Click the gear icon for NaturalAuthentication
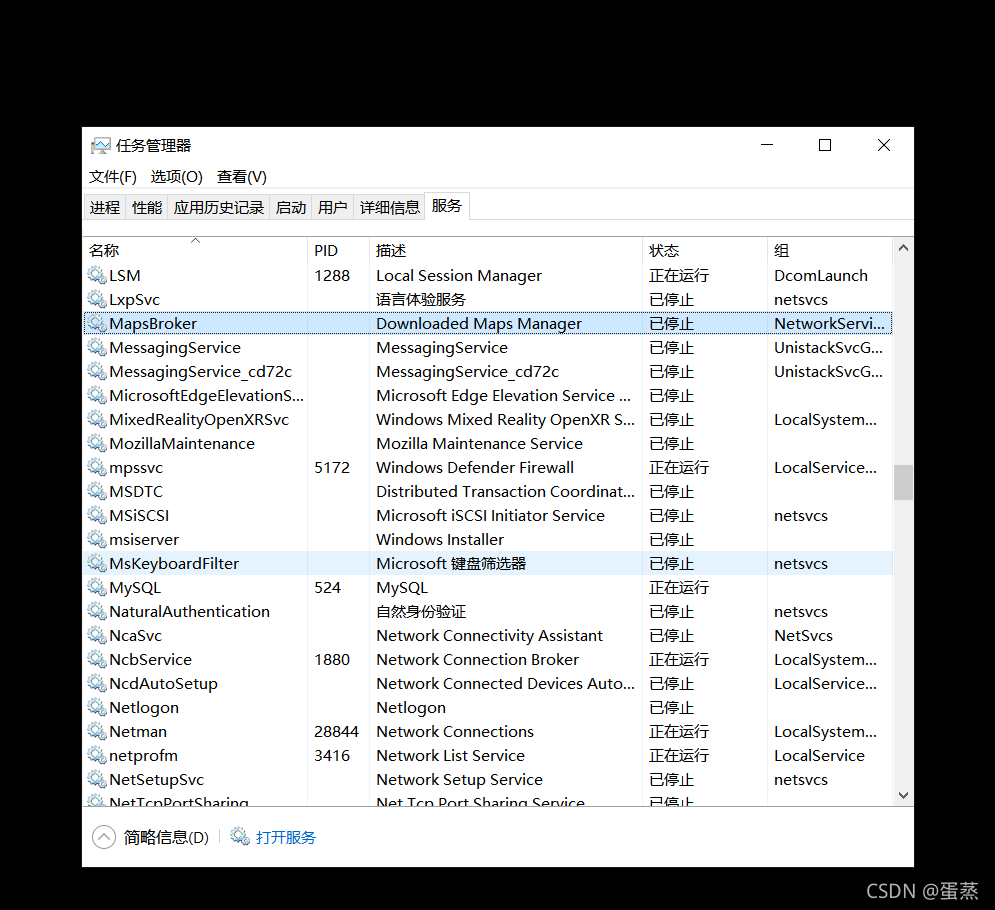 tap(97, 611)
